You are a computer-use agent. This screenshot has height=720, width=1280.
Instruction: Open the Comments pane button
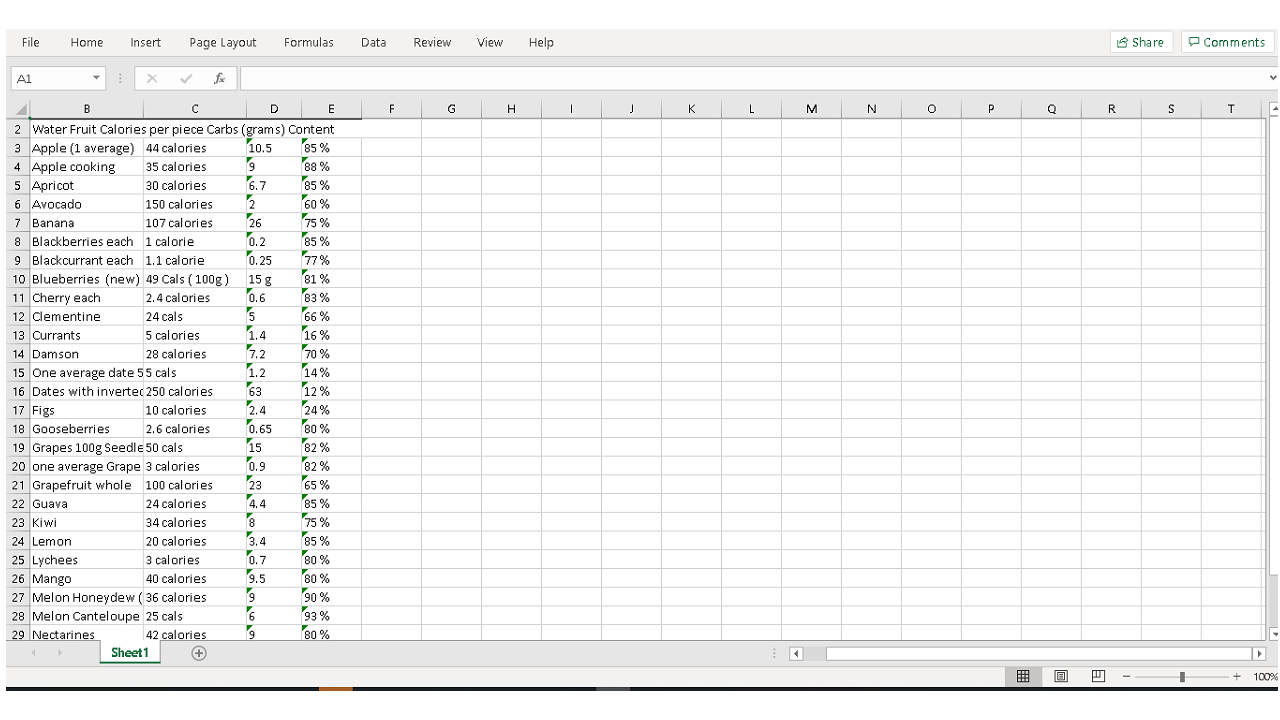point(1227,42)
